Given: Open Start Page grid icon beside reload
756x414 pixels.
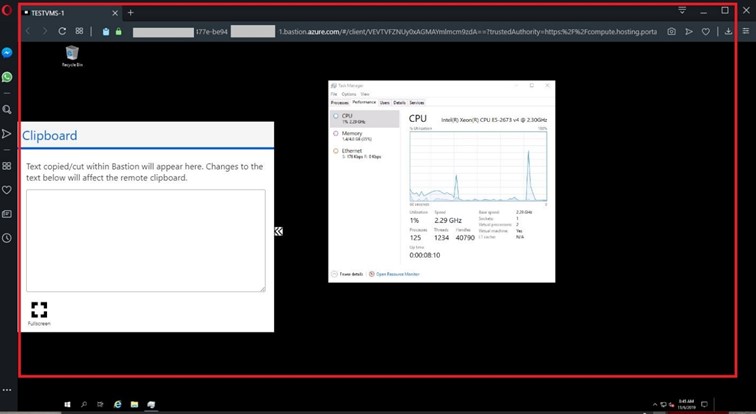Looking at the screenshot, I should pos(80,31).
